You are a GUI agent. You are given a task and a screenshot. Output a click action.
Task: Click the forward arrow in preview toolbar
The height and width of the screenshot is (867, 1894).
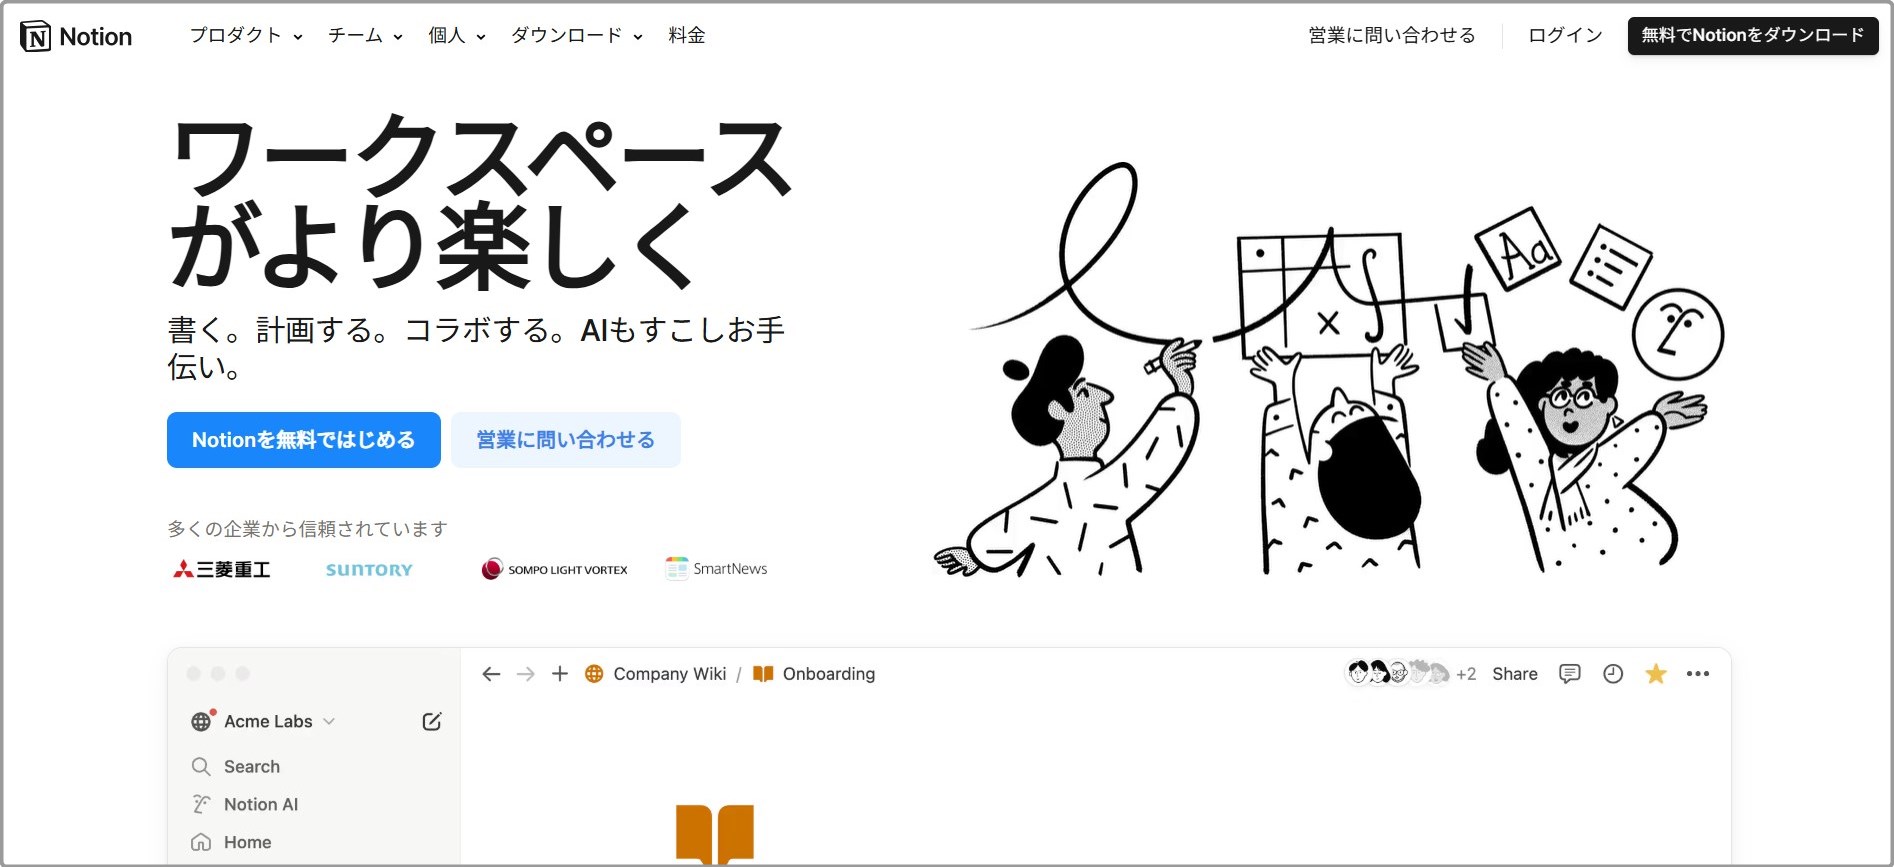(x=526, y=674)
